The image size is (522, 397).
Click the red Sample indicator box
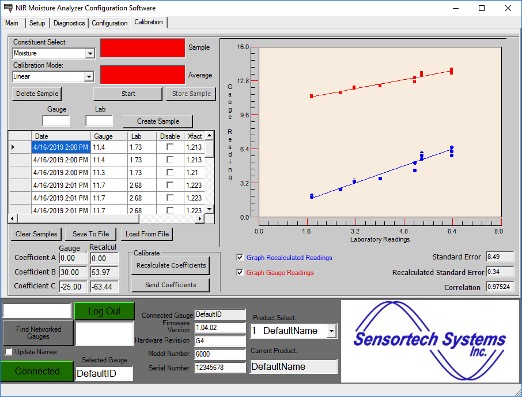142,48
